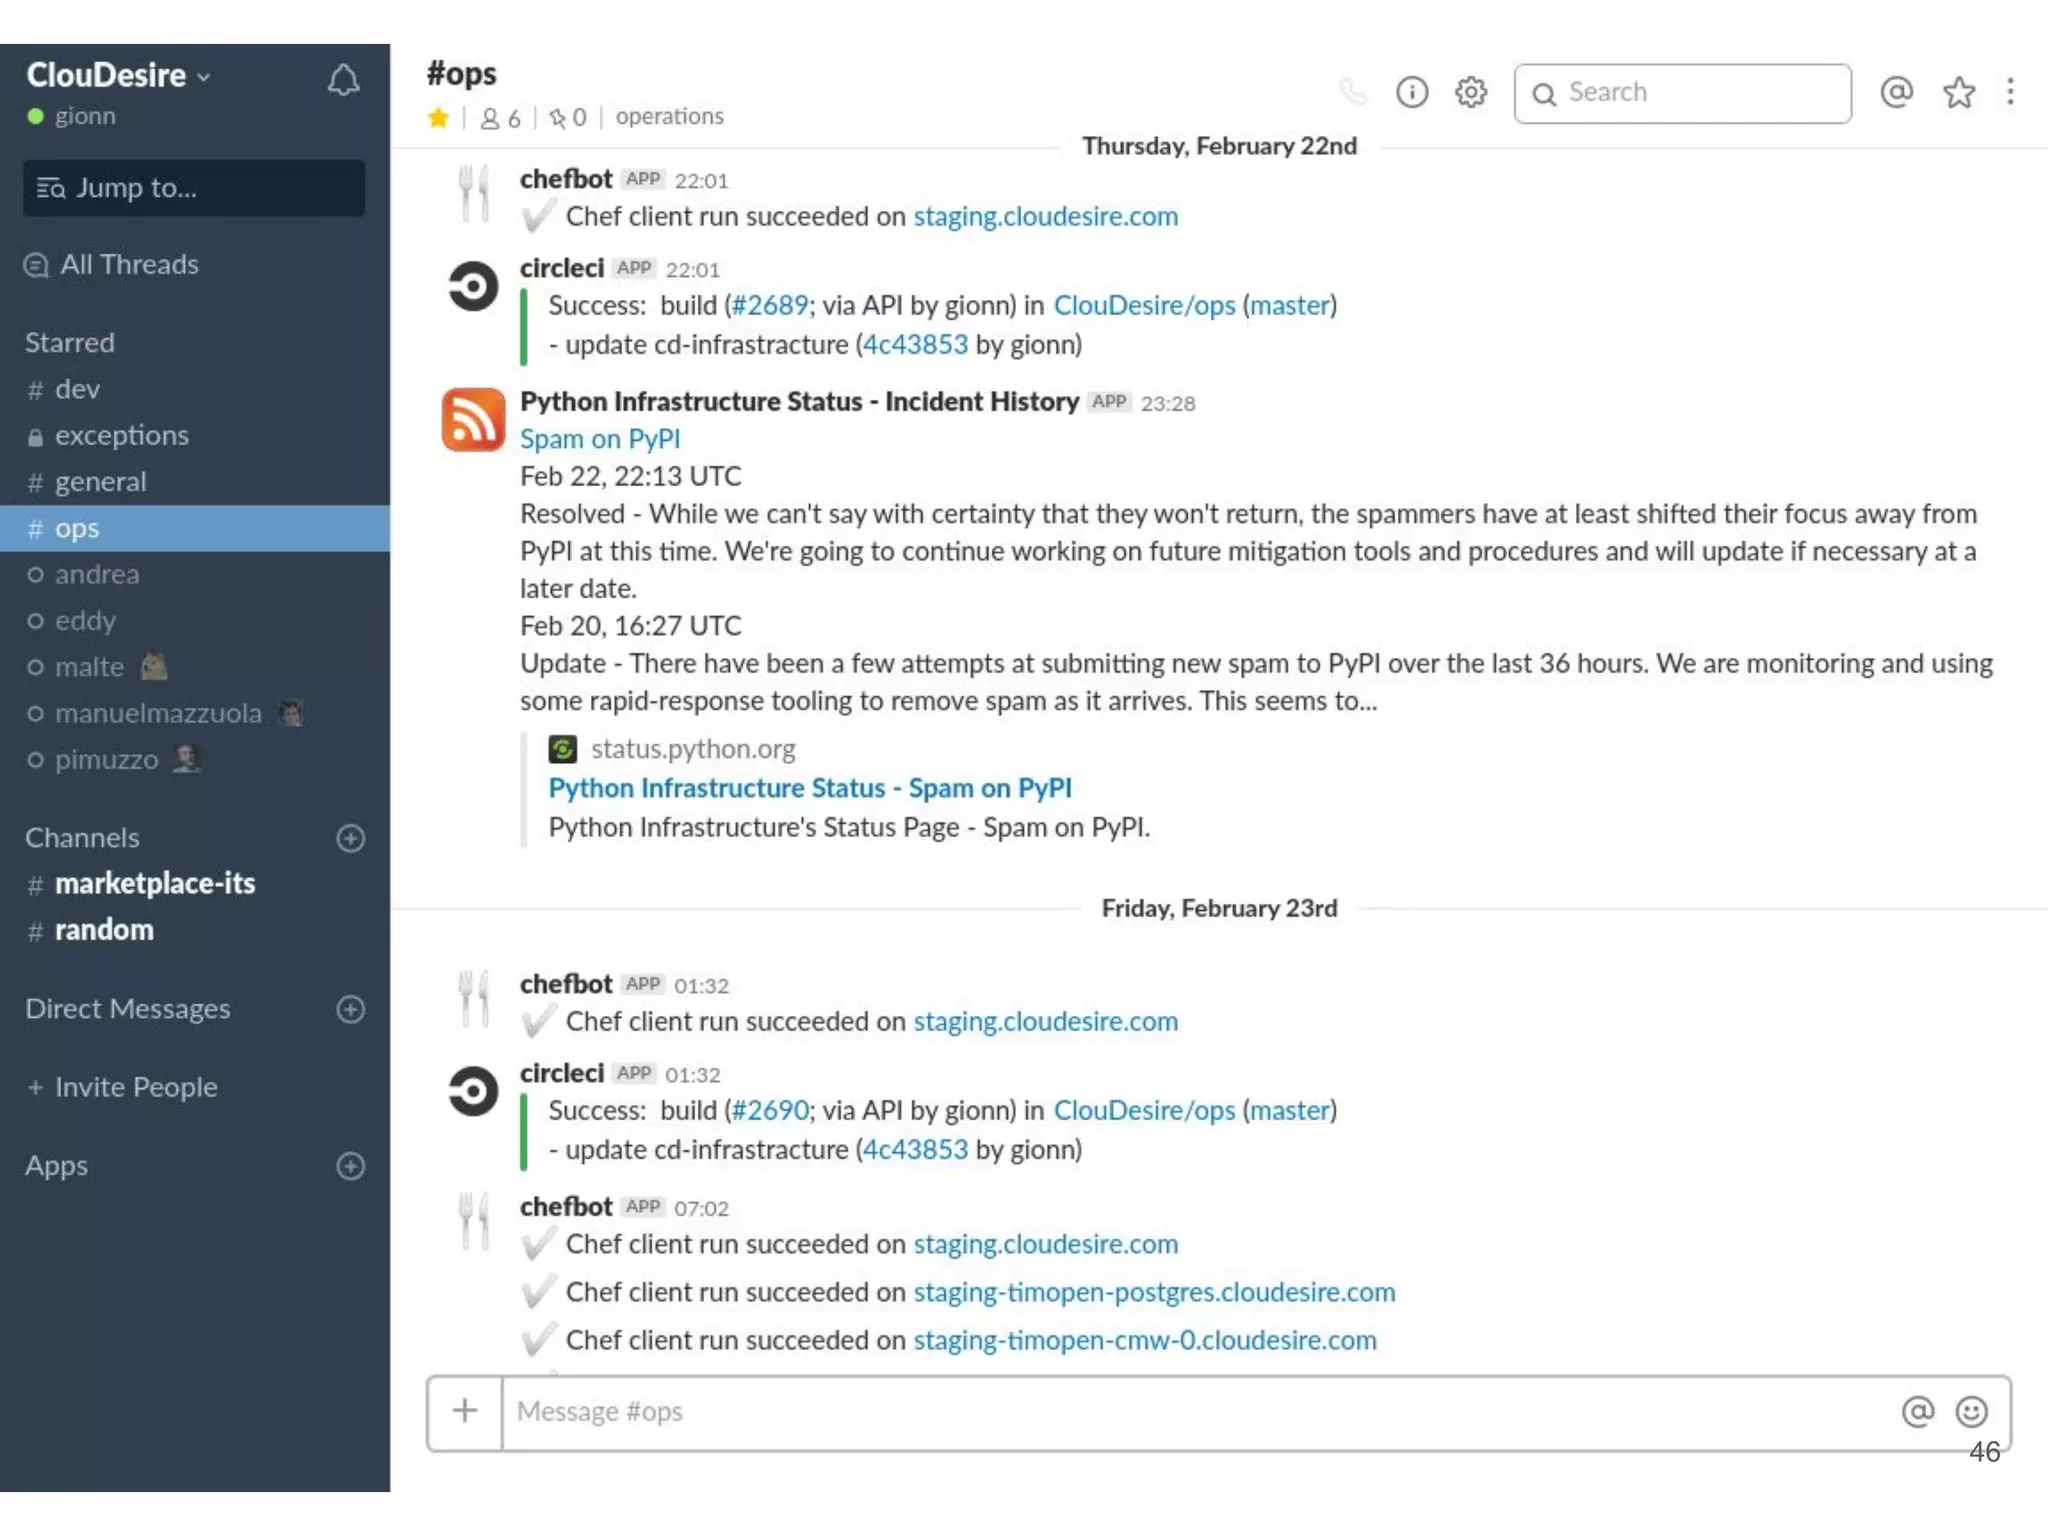Unstar the #ops channel yellow star
The image size is (2048, 1536).
[438, 118]
